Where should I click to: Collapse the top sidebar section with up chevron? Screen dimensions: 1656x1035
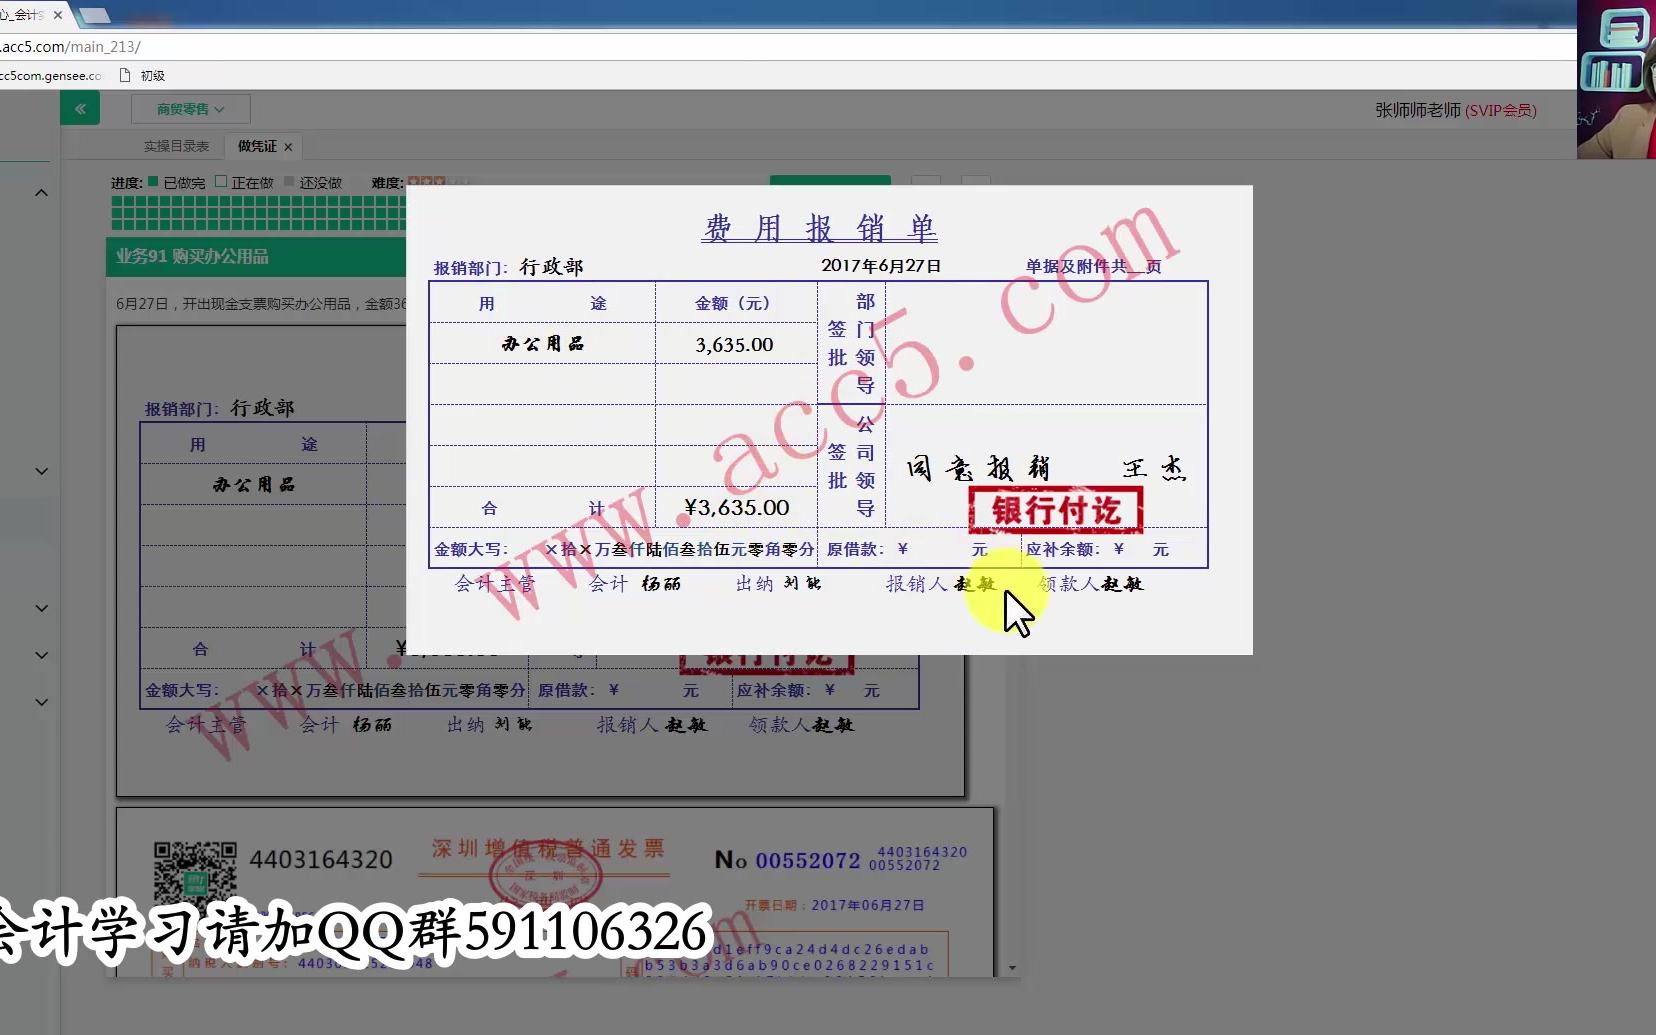(x=41, y=193)
